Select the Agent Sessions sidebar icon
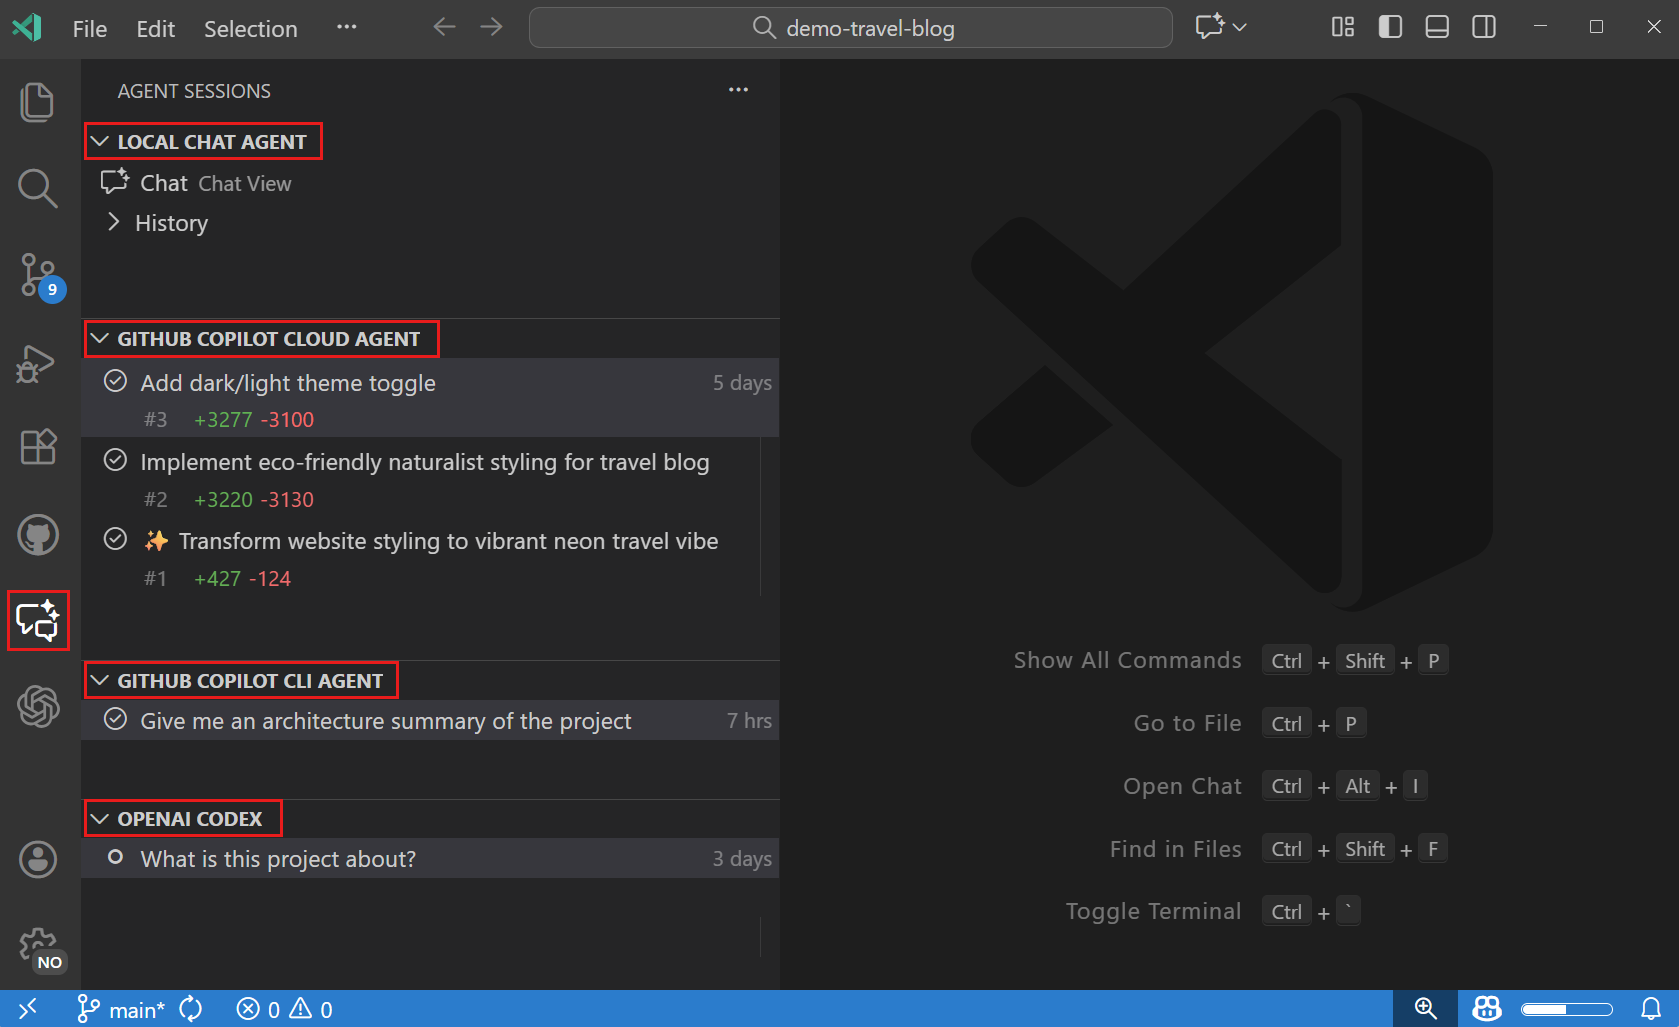 (37, 620)
